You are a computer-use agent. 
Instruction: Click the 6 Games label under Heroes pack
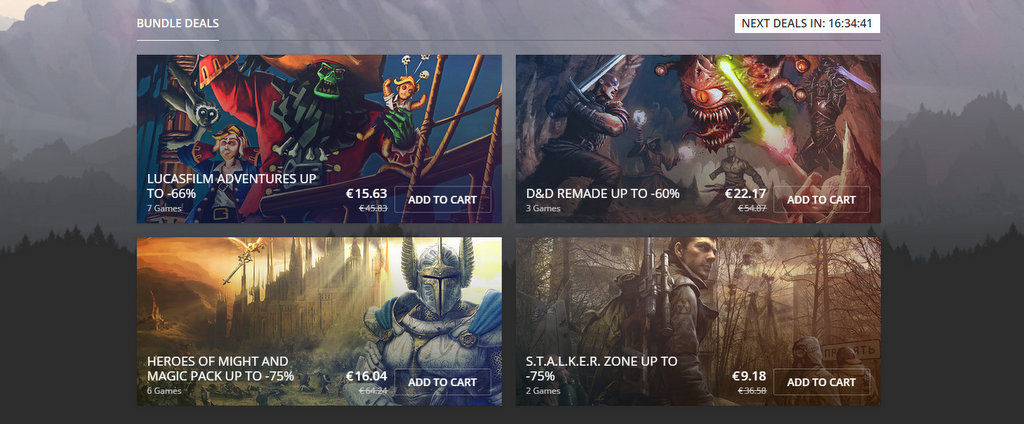[164, 391]
